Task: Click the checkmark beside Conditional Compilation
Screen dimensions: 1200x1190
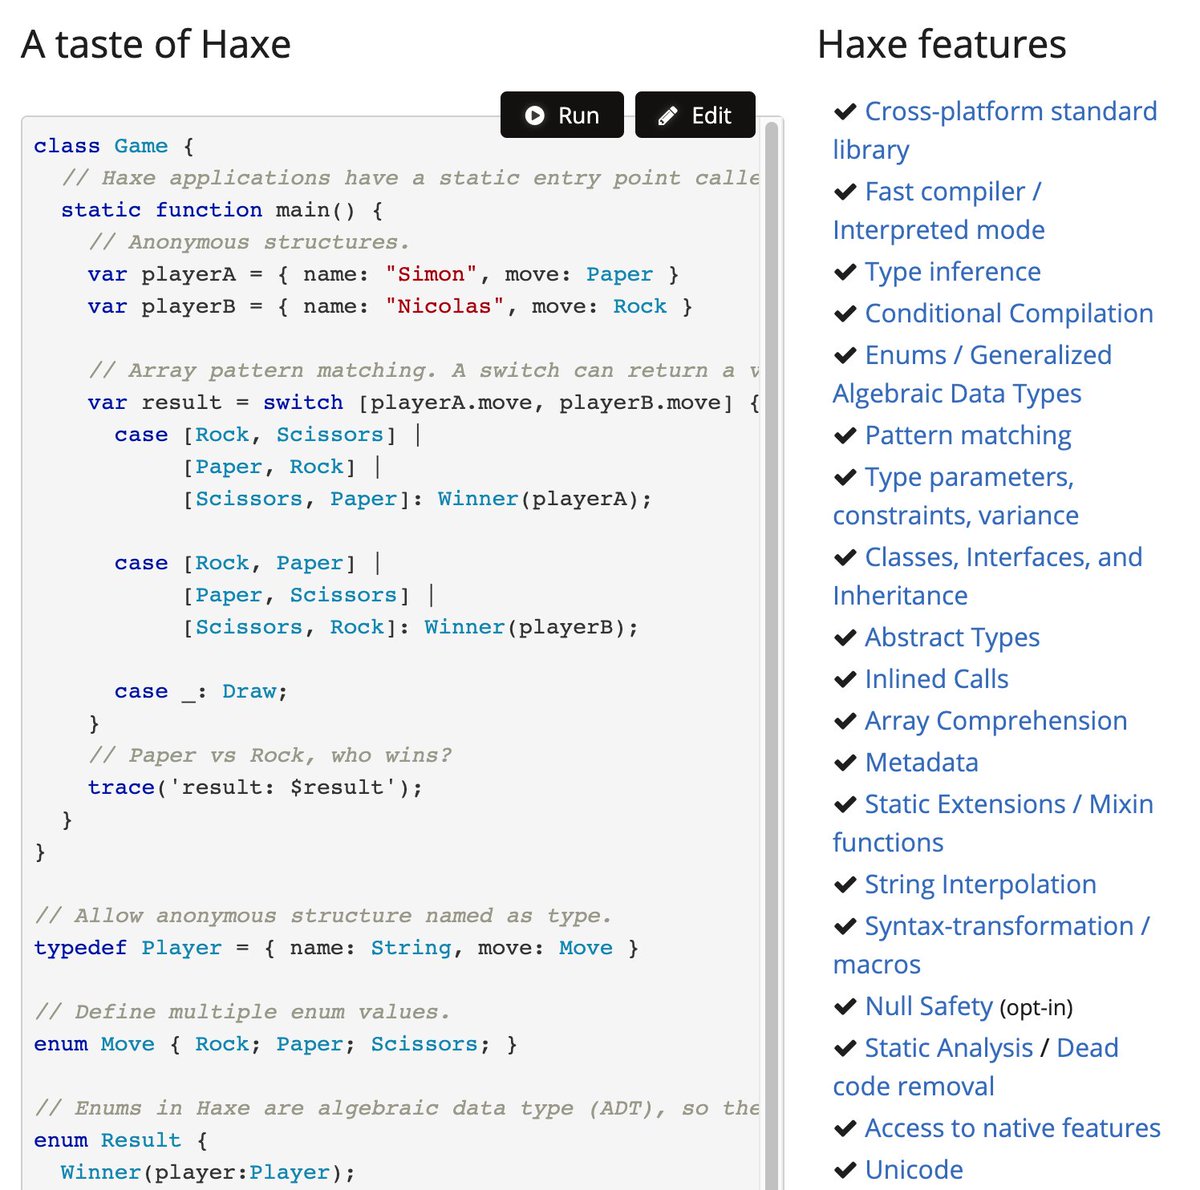Action: pos(845,314)
